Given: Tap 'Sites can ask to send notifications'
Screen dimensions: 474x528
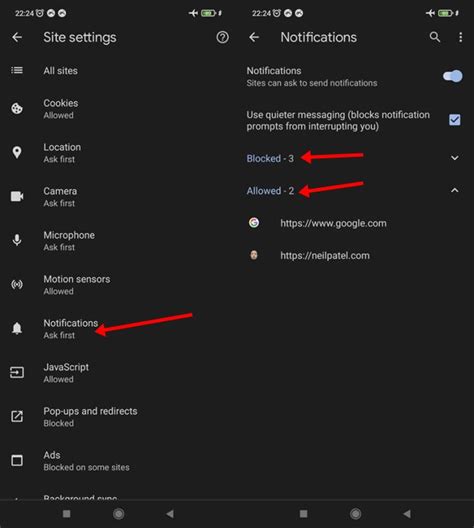Looking at the screenshot, I should point(312,83).
